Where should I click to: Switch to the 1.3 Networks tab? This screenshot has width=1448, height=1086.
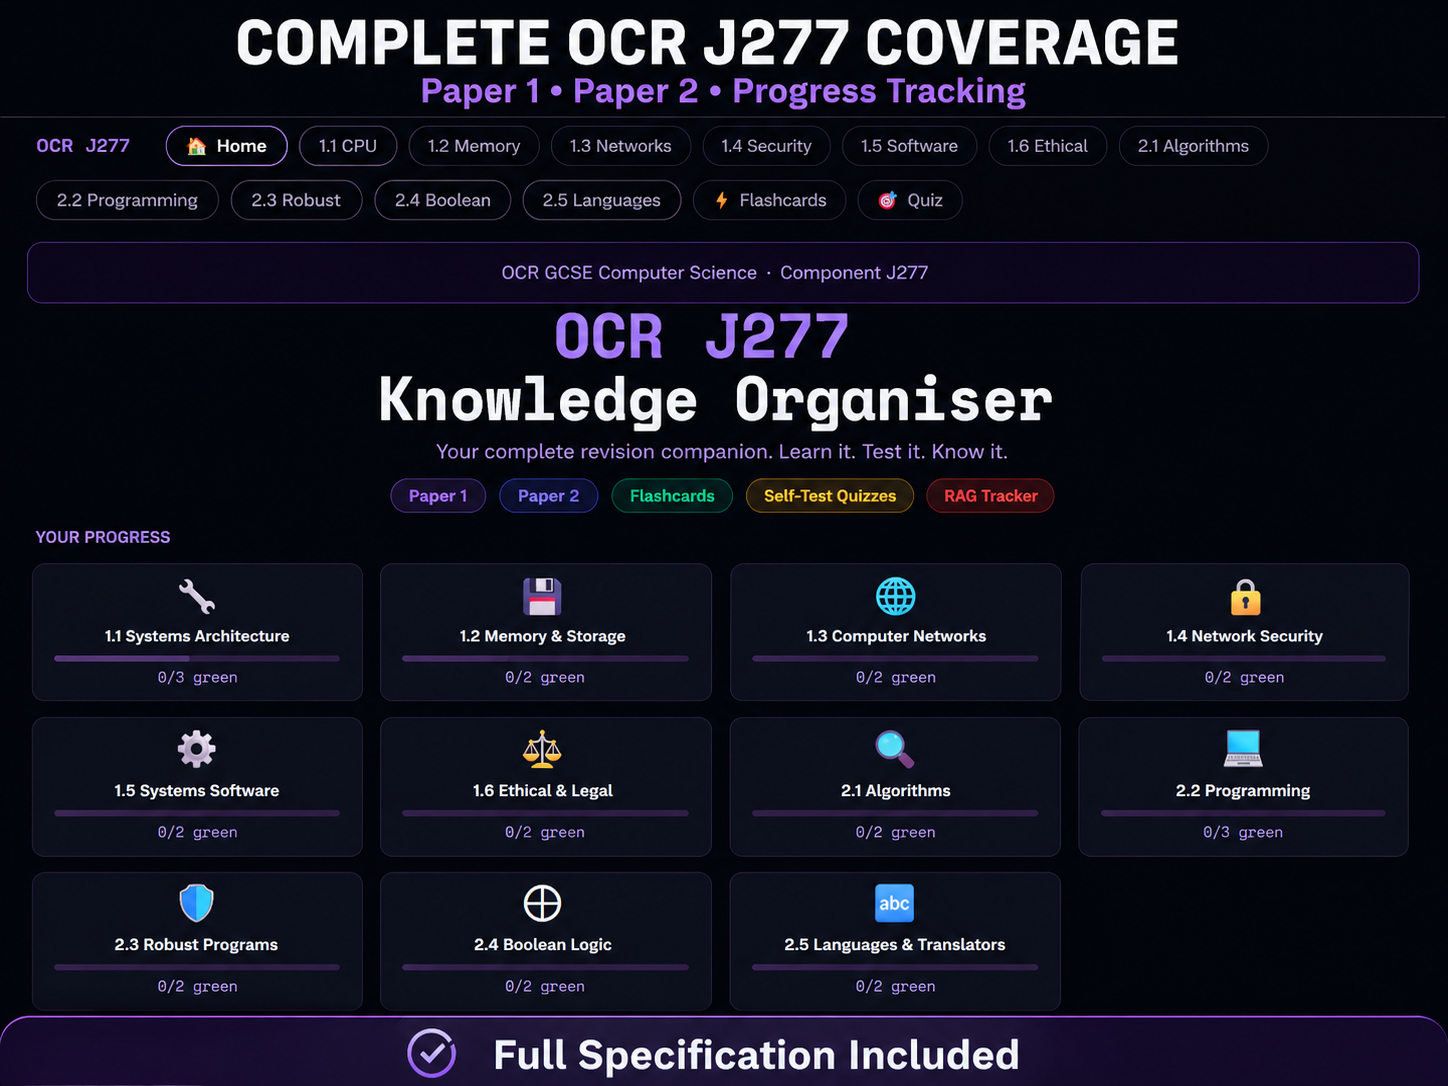click(620, 146)
